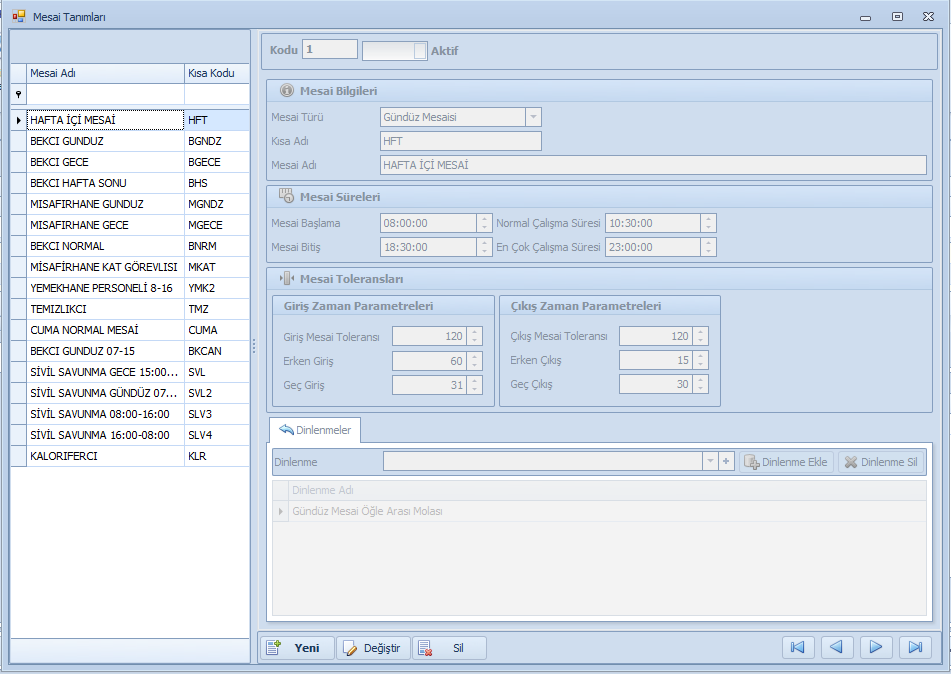Select the TEMIZLIKCI row

pyautogui.click(x=130, y=309)
